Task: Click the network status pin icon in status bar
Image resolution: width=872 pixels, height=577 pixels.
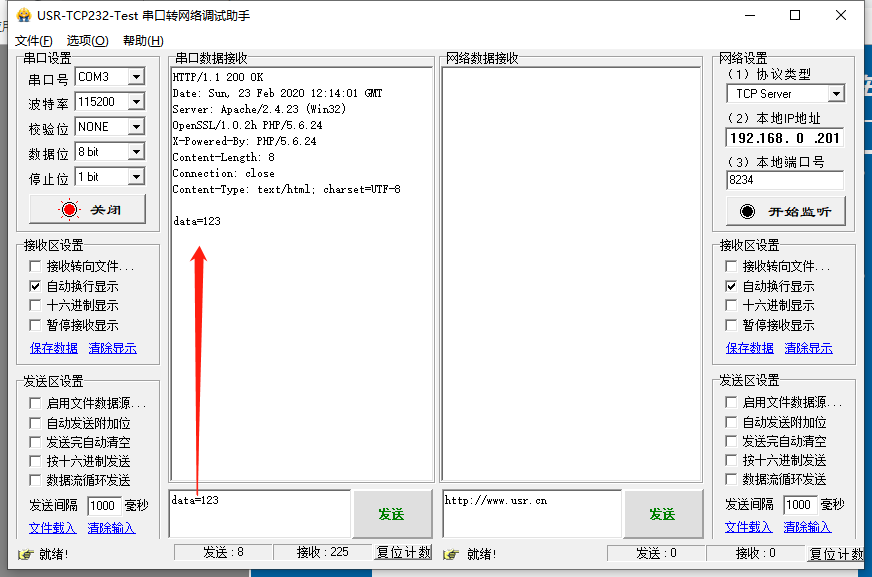Action: [x=451, y=553]
